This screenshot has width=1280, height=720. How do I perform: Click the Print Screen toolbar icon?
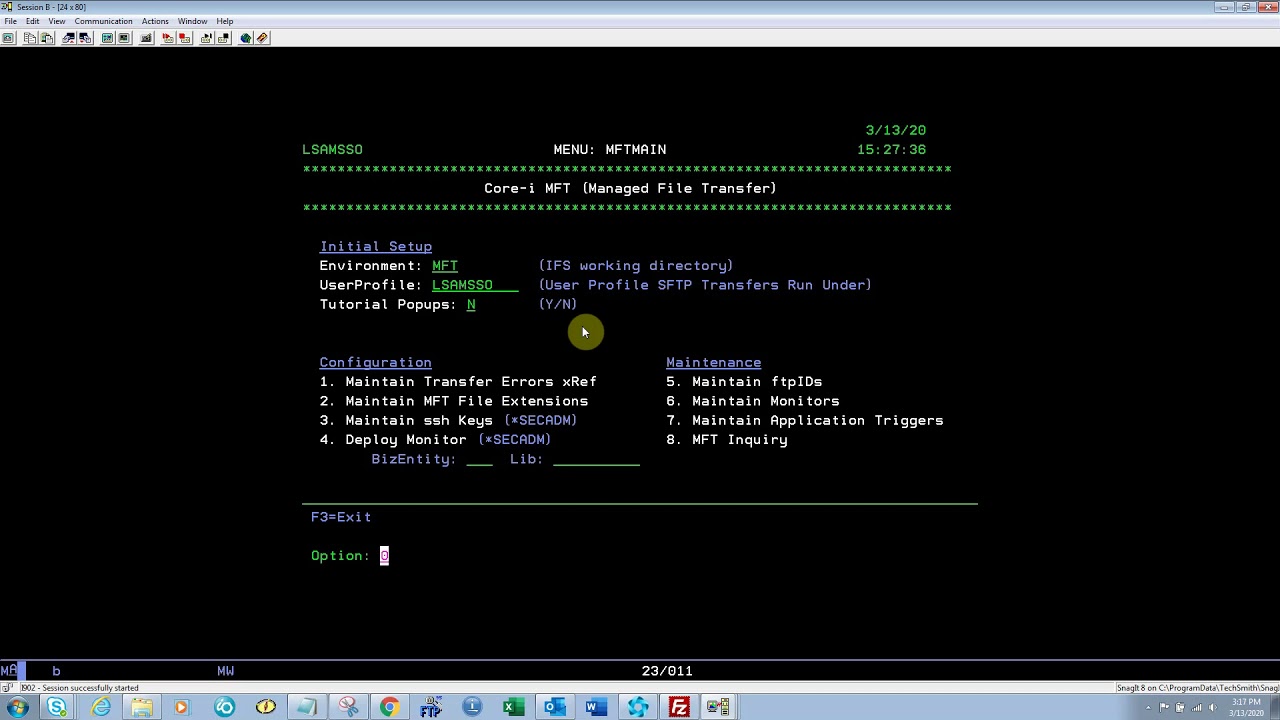coord(8,38)
